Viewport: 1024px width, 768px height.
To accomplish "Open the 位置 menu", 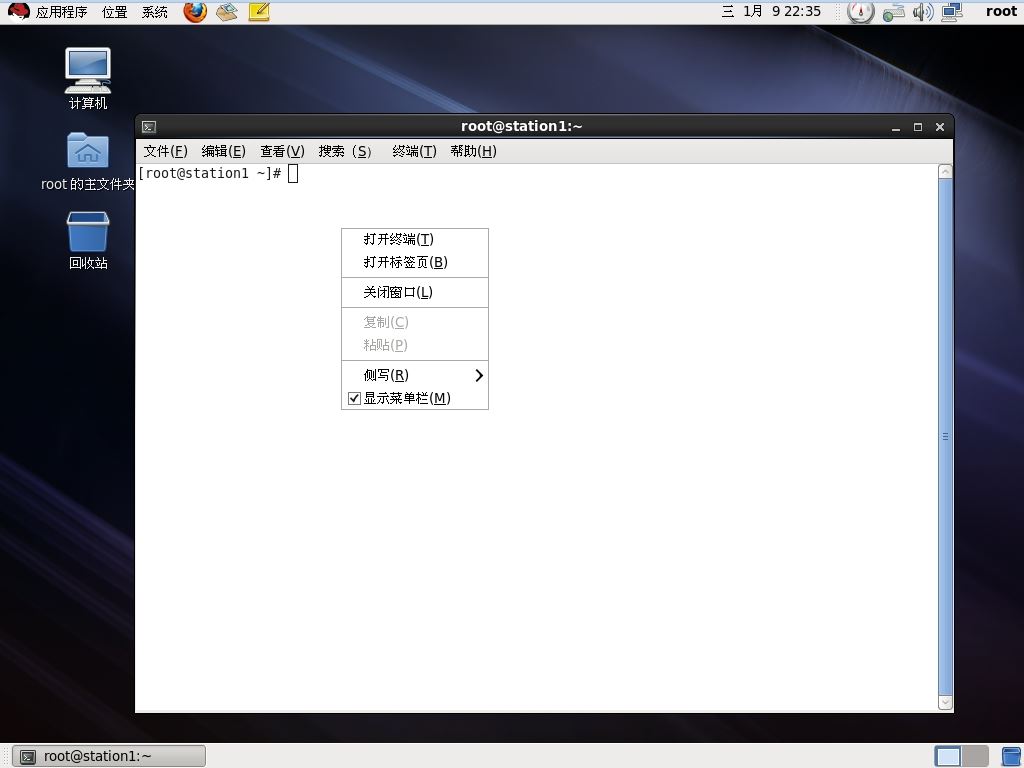I will 115,12.
